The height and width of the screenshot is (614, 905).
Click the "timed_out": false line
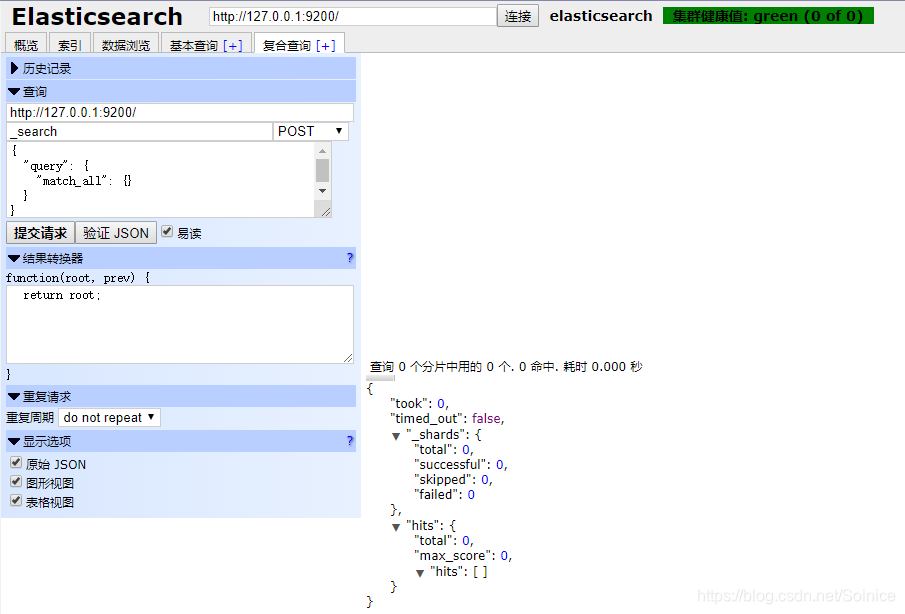tap(447, 418)
